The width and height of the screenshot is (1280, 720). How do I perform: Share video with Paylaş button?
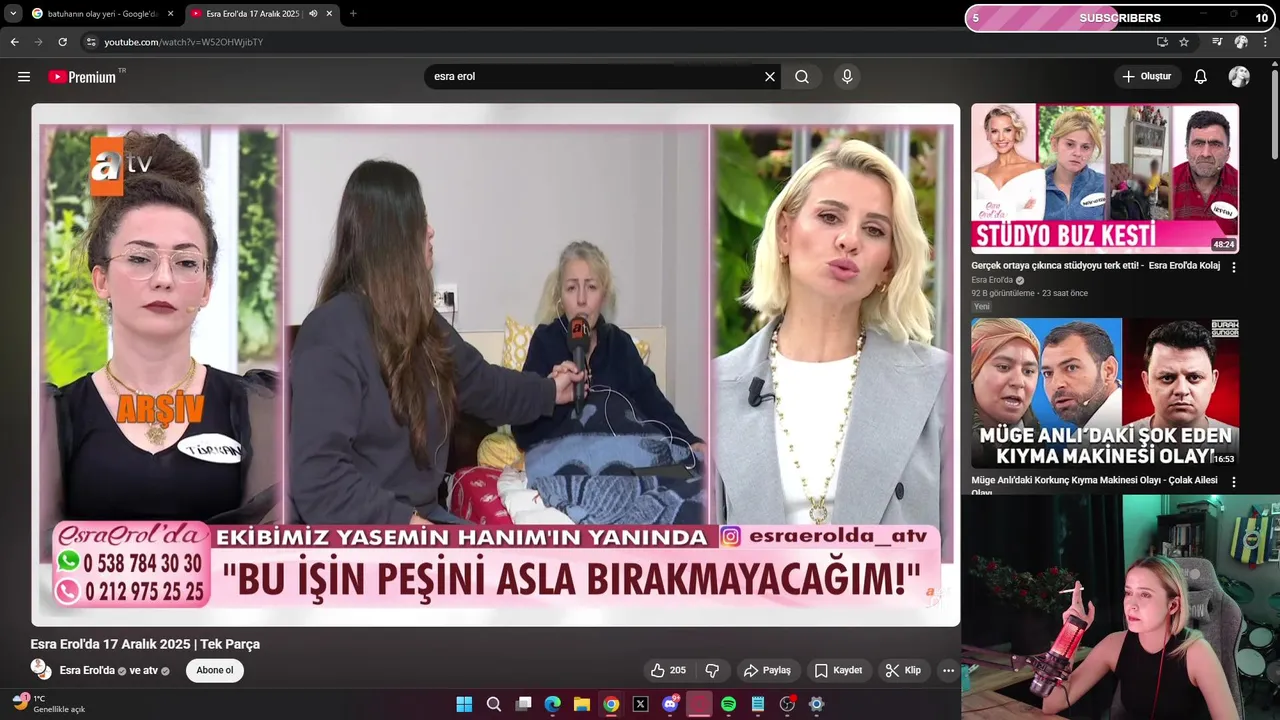point(767,670)
